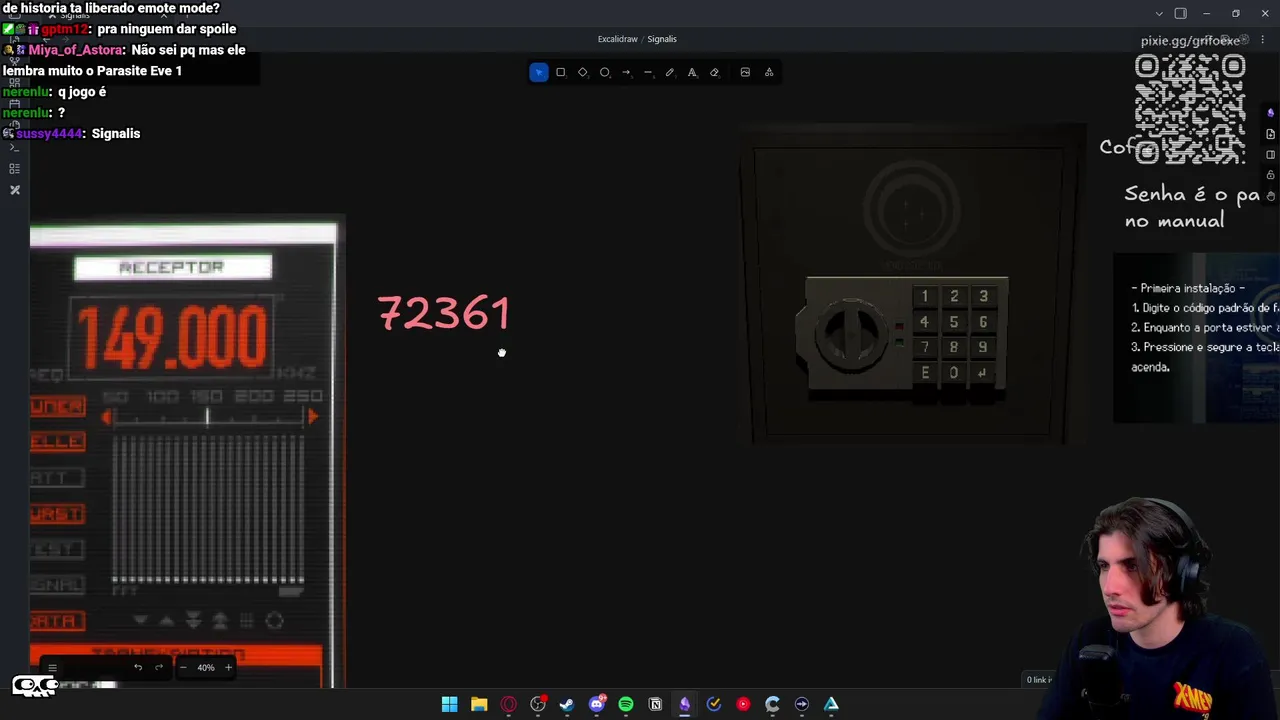Select the Line tool

tap(648, 72)
